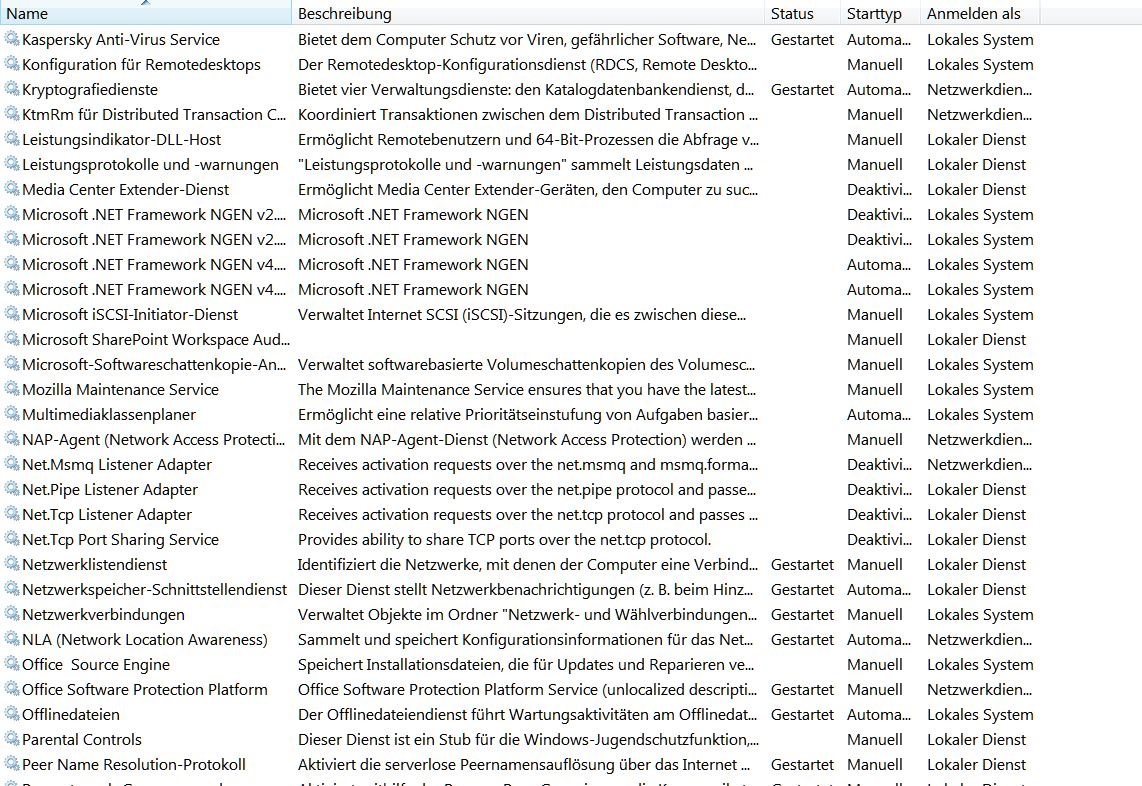
Task: Click Gestartet status of Kryptografiedienste
Action: [x=802, y=90]
